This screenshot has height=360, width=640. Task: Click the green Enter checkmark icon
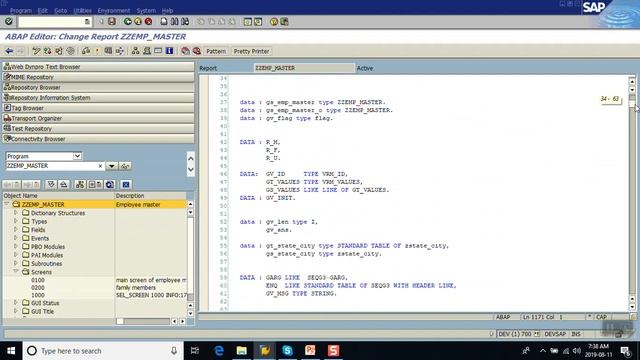tap(9, 21)
